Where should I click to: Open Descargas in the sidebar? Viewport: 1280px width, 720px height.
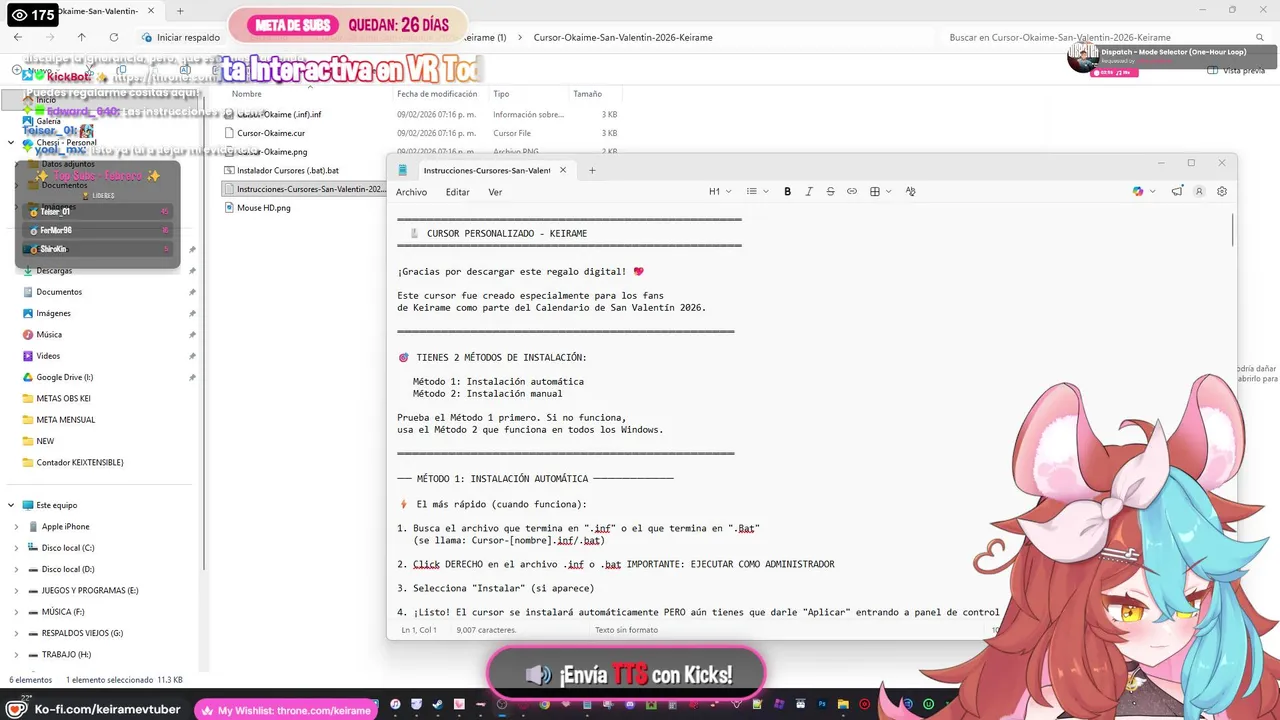tap(54, 271)
